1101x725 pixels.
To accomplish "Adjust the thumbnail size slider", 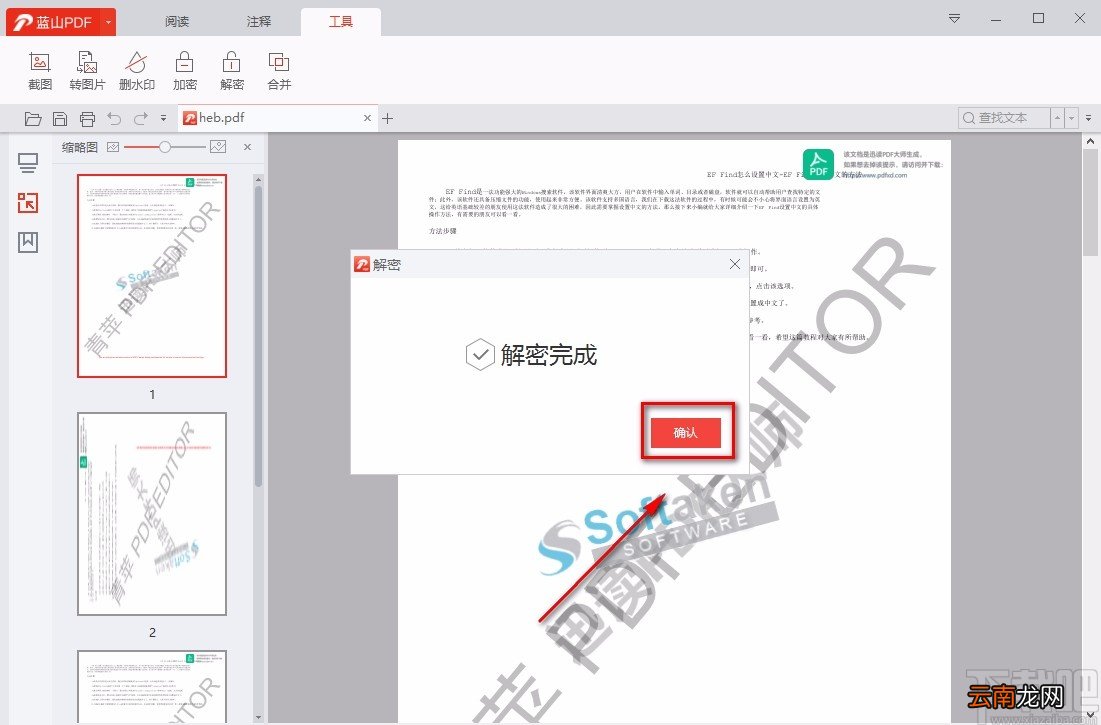I will click(x=165, y=147).
